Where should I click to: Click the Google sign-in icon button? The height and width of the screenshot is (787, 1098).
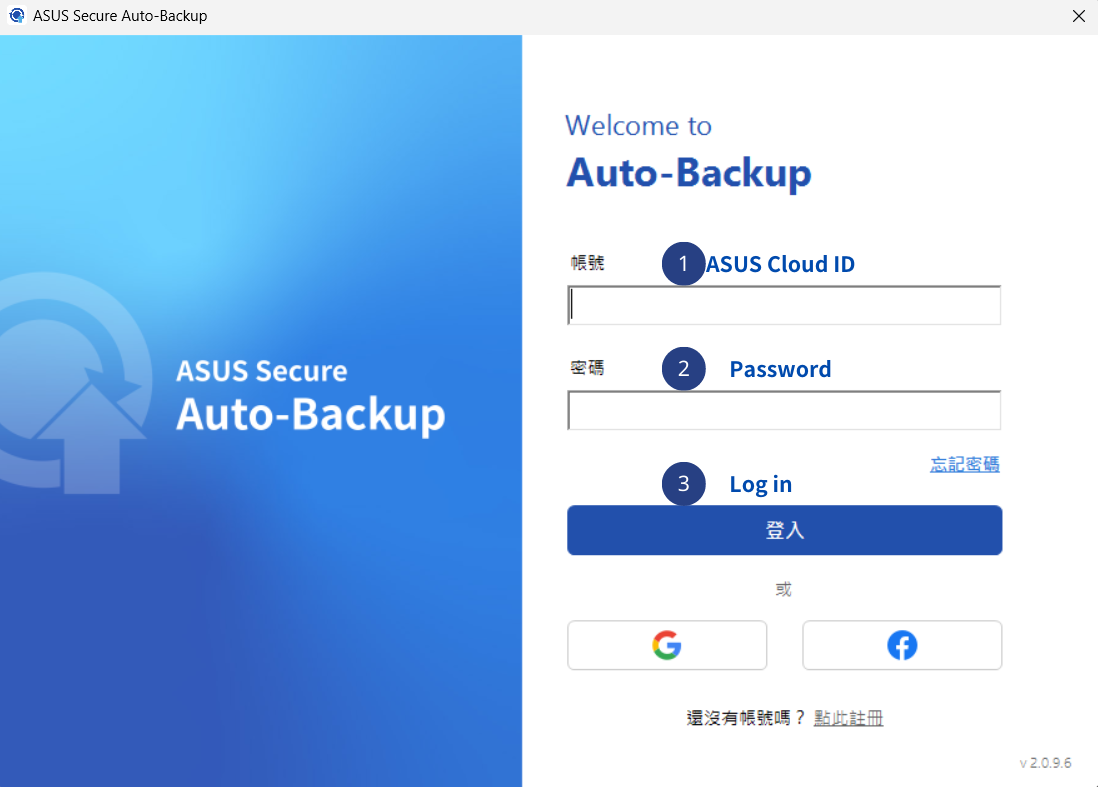coord(667,645)
